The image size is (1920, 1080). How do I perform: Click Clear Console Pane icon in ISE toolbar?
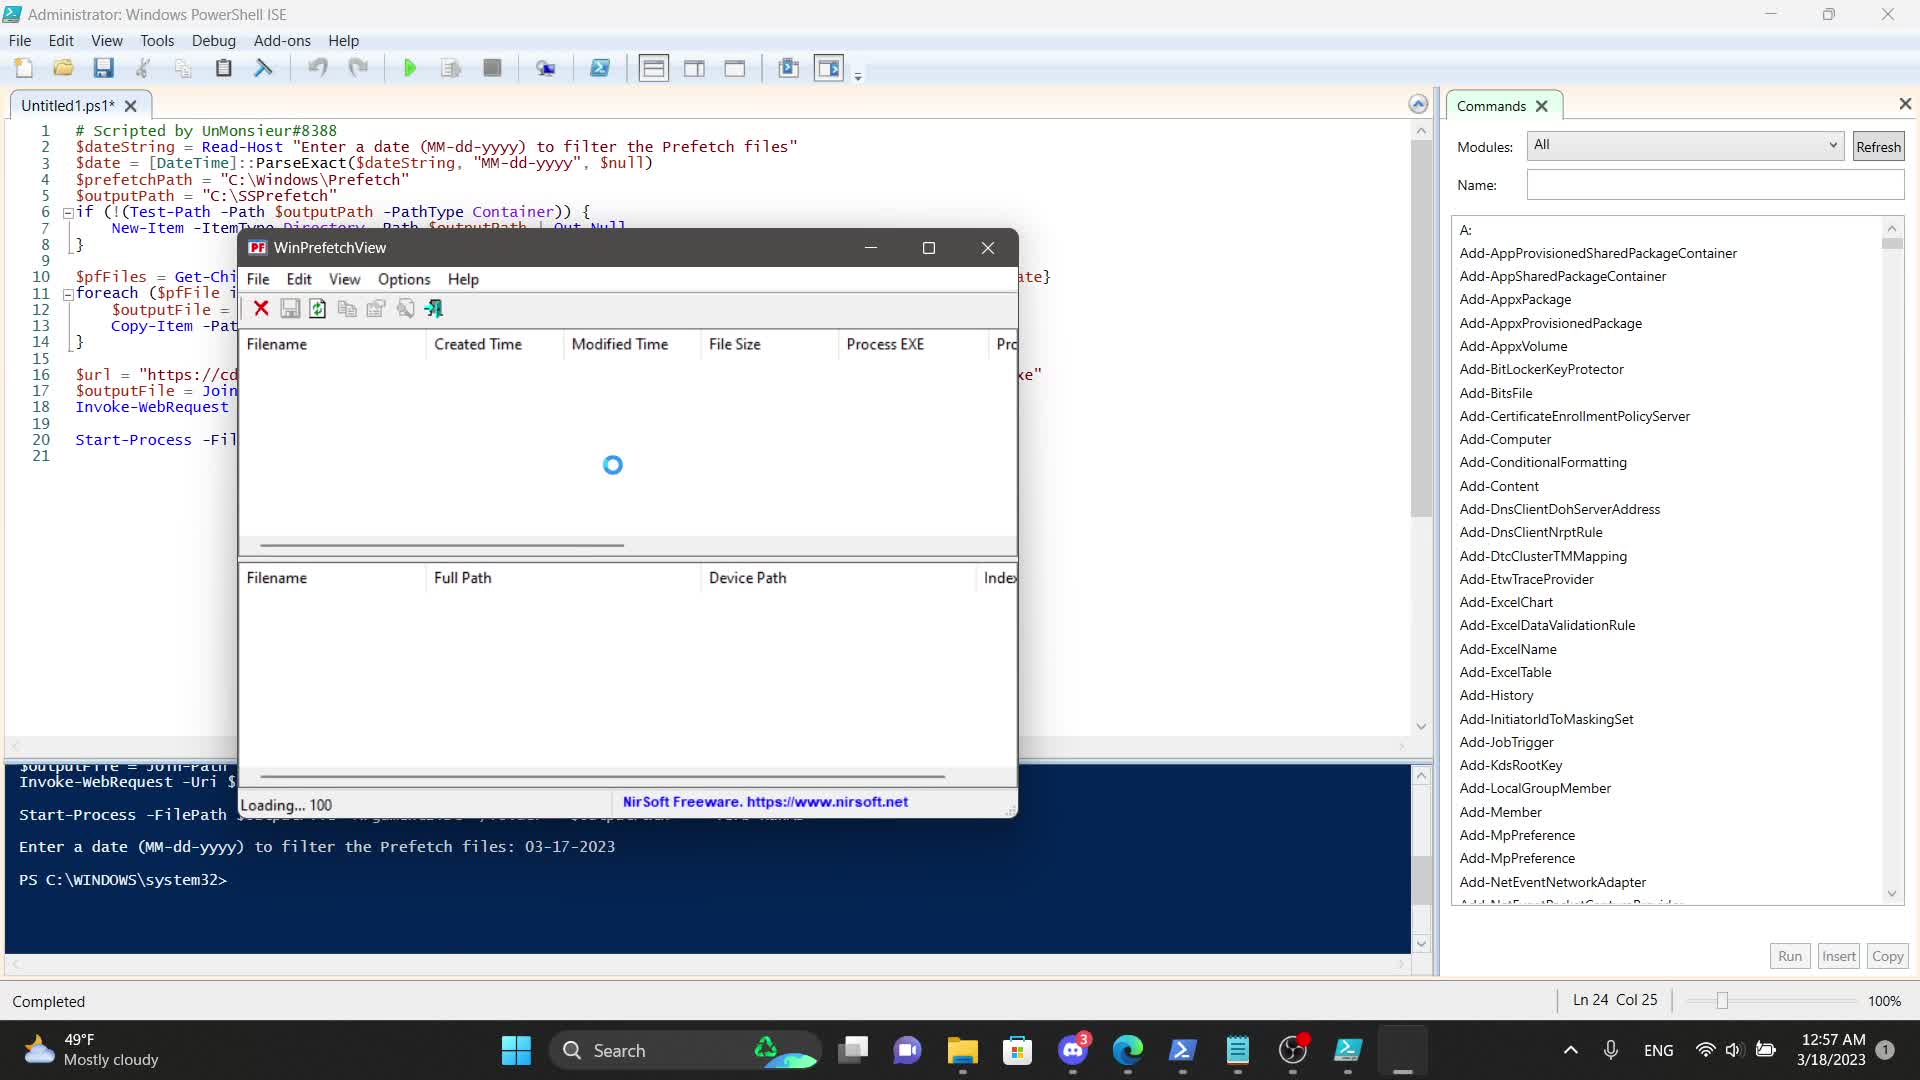coord(263,68)
